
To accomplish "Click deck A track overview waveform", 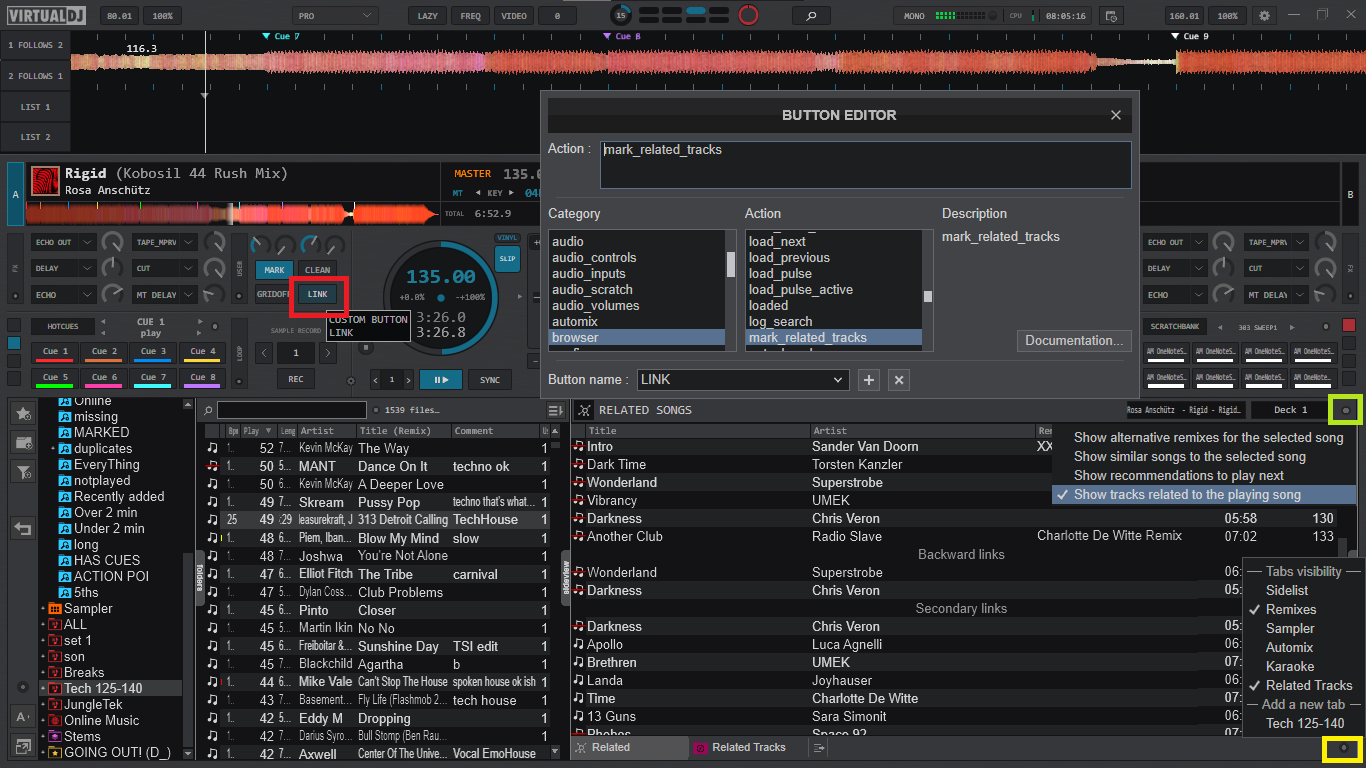I will click(x=231, y=213).
